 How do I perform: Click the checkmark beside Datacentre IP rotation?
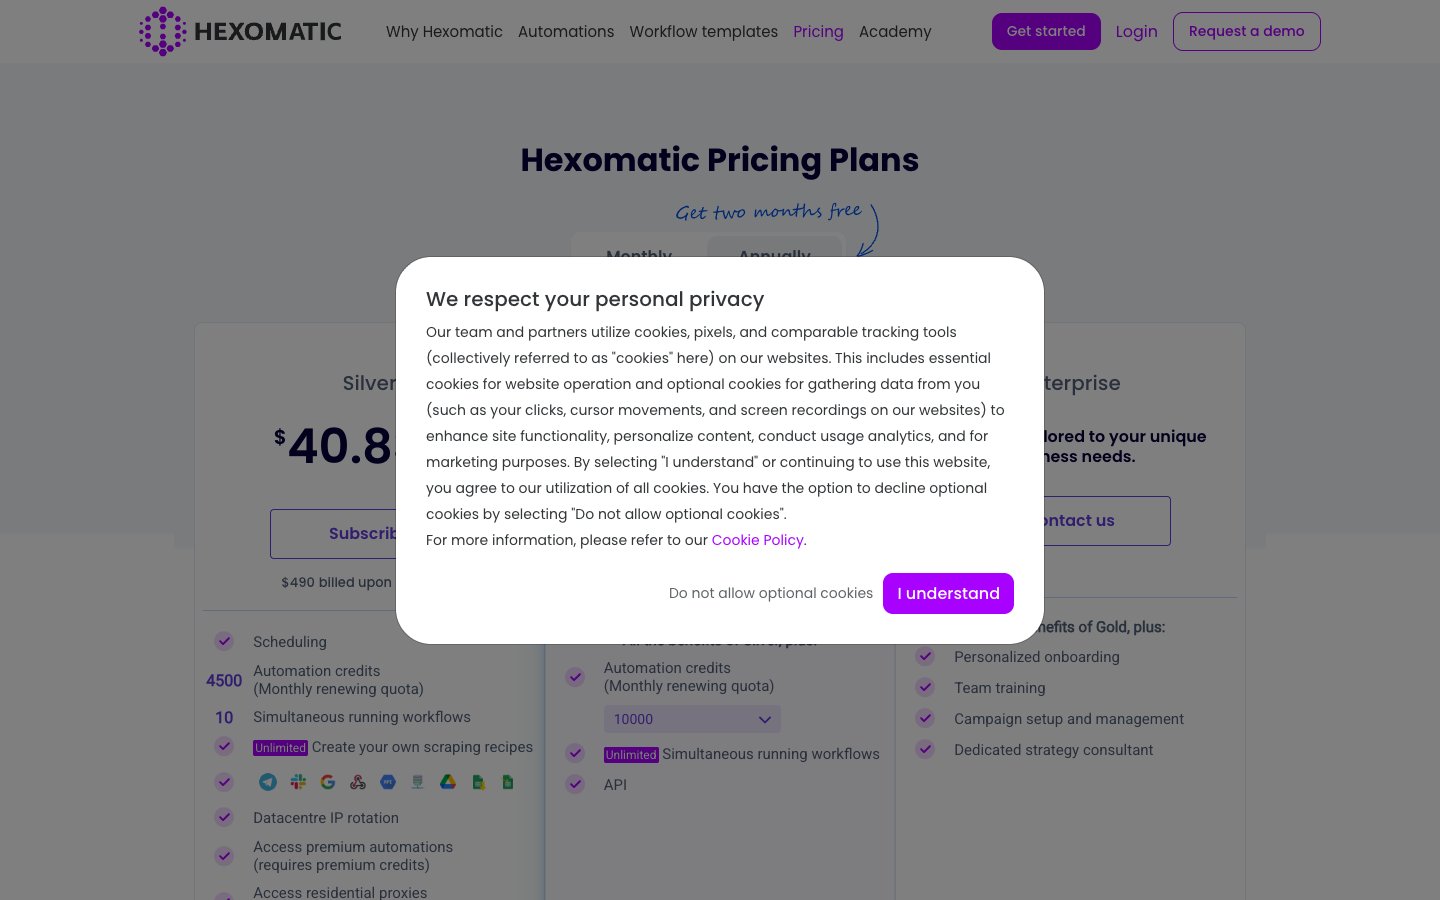(x=224, y=817)
